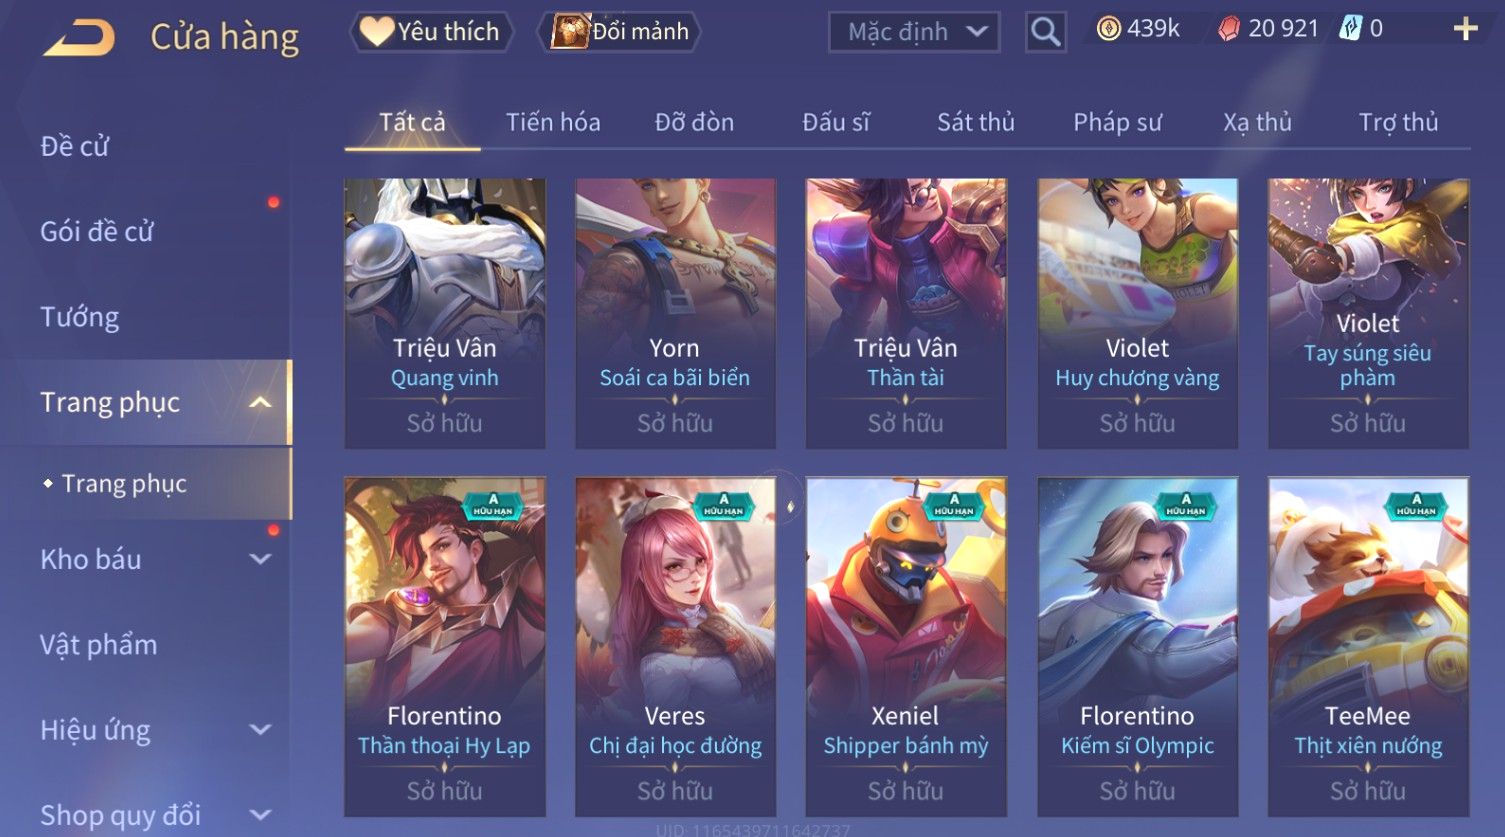The width and height of the screenshot is (1505, 837).
Task: Open Gói đề cử in sidebar
Action: pos(97,231)
